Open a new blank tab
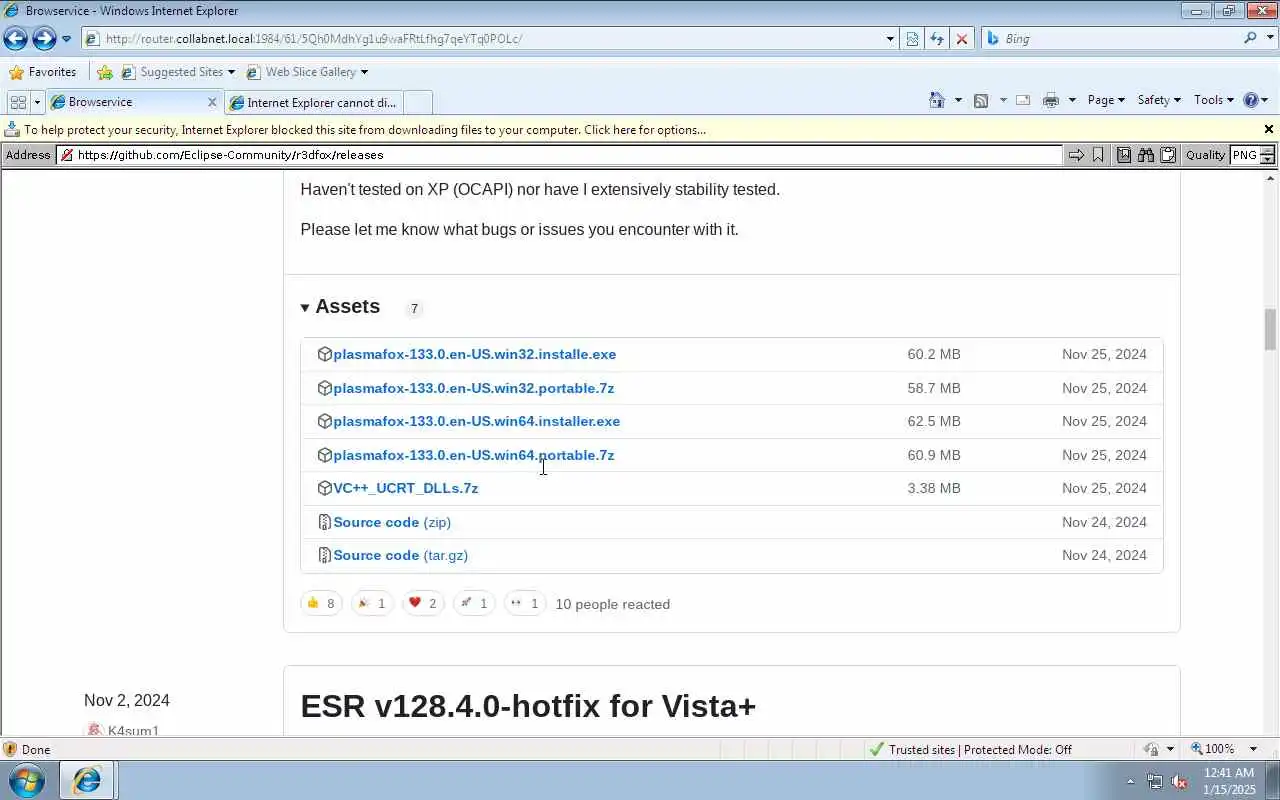 (x=418, y=102)
